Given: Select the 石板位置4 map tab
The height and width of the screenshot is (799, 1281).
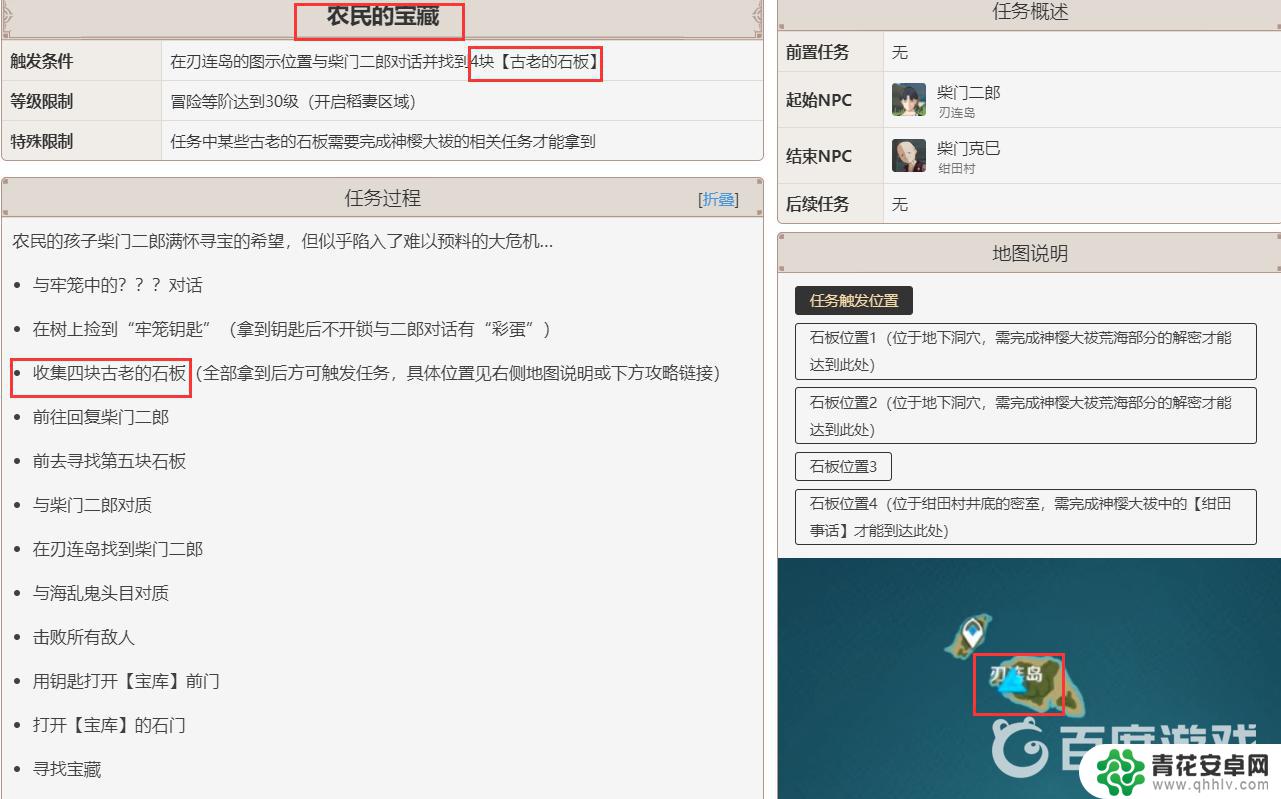Looking at the screenshot, I should click(x=1025, y=517).
